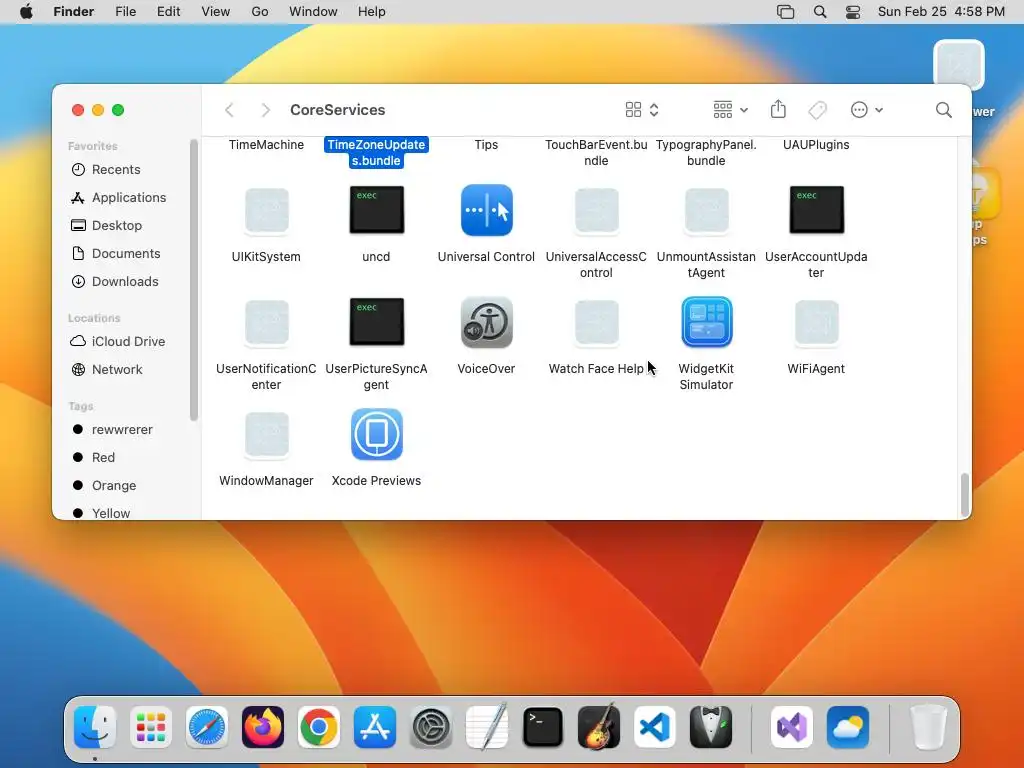This screenshot has height=768, width=1024.
Task: Click the TouchBarEvent.bundle label
Action: point(596,152)
